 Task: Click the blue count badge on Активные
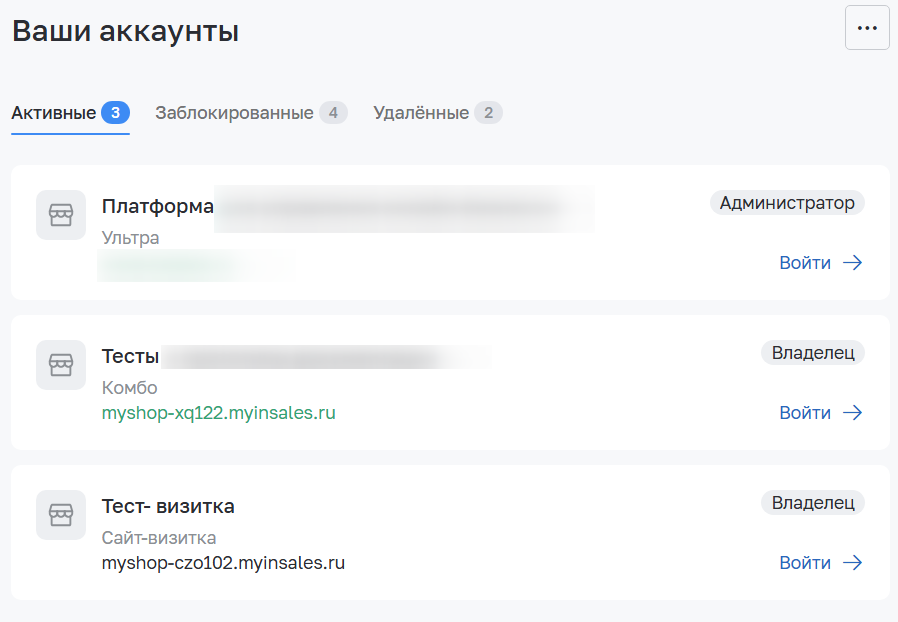point(116,113)
